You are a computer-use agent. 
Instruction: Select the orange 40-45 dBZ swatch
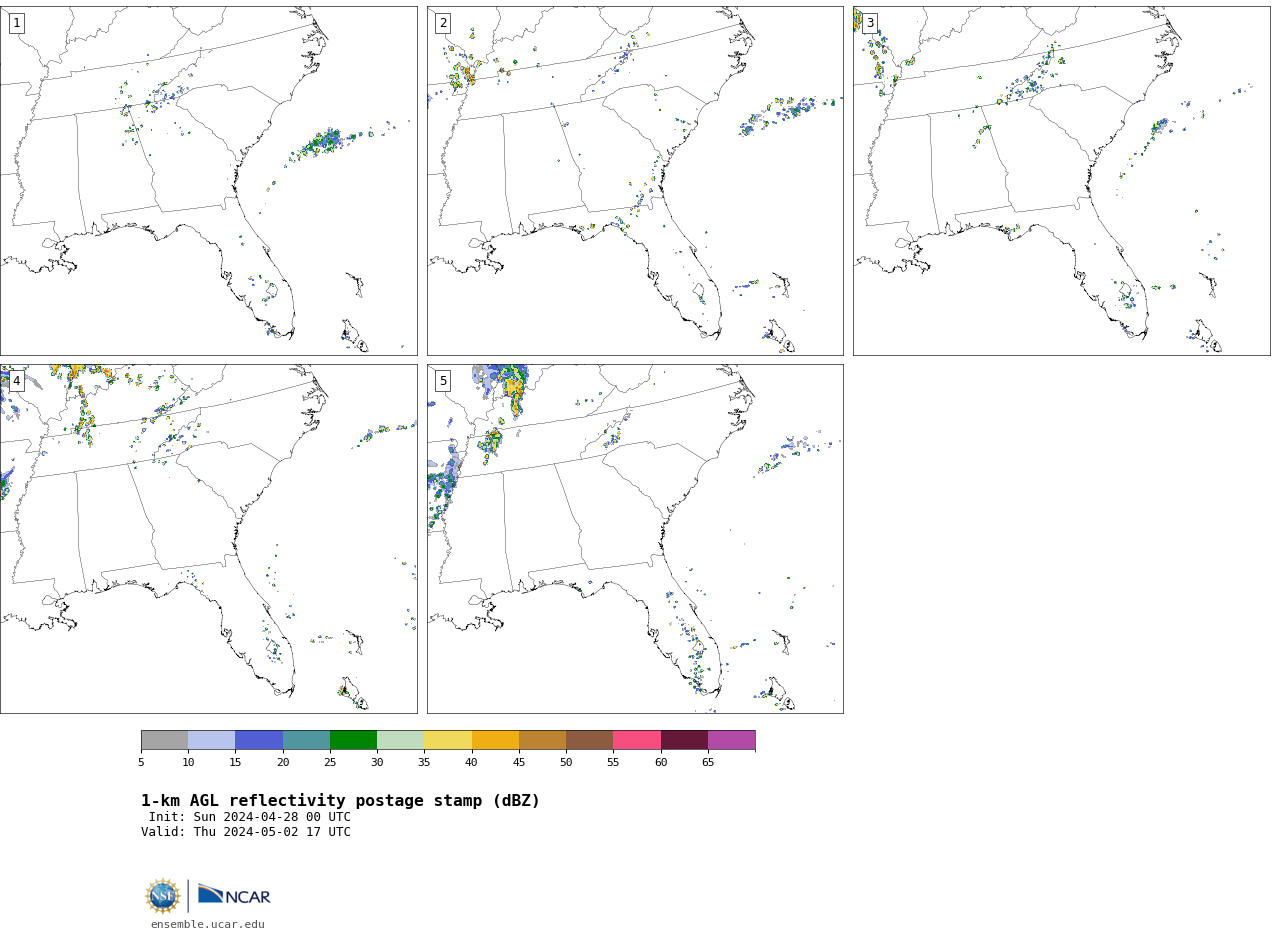tap(495, 740)
